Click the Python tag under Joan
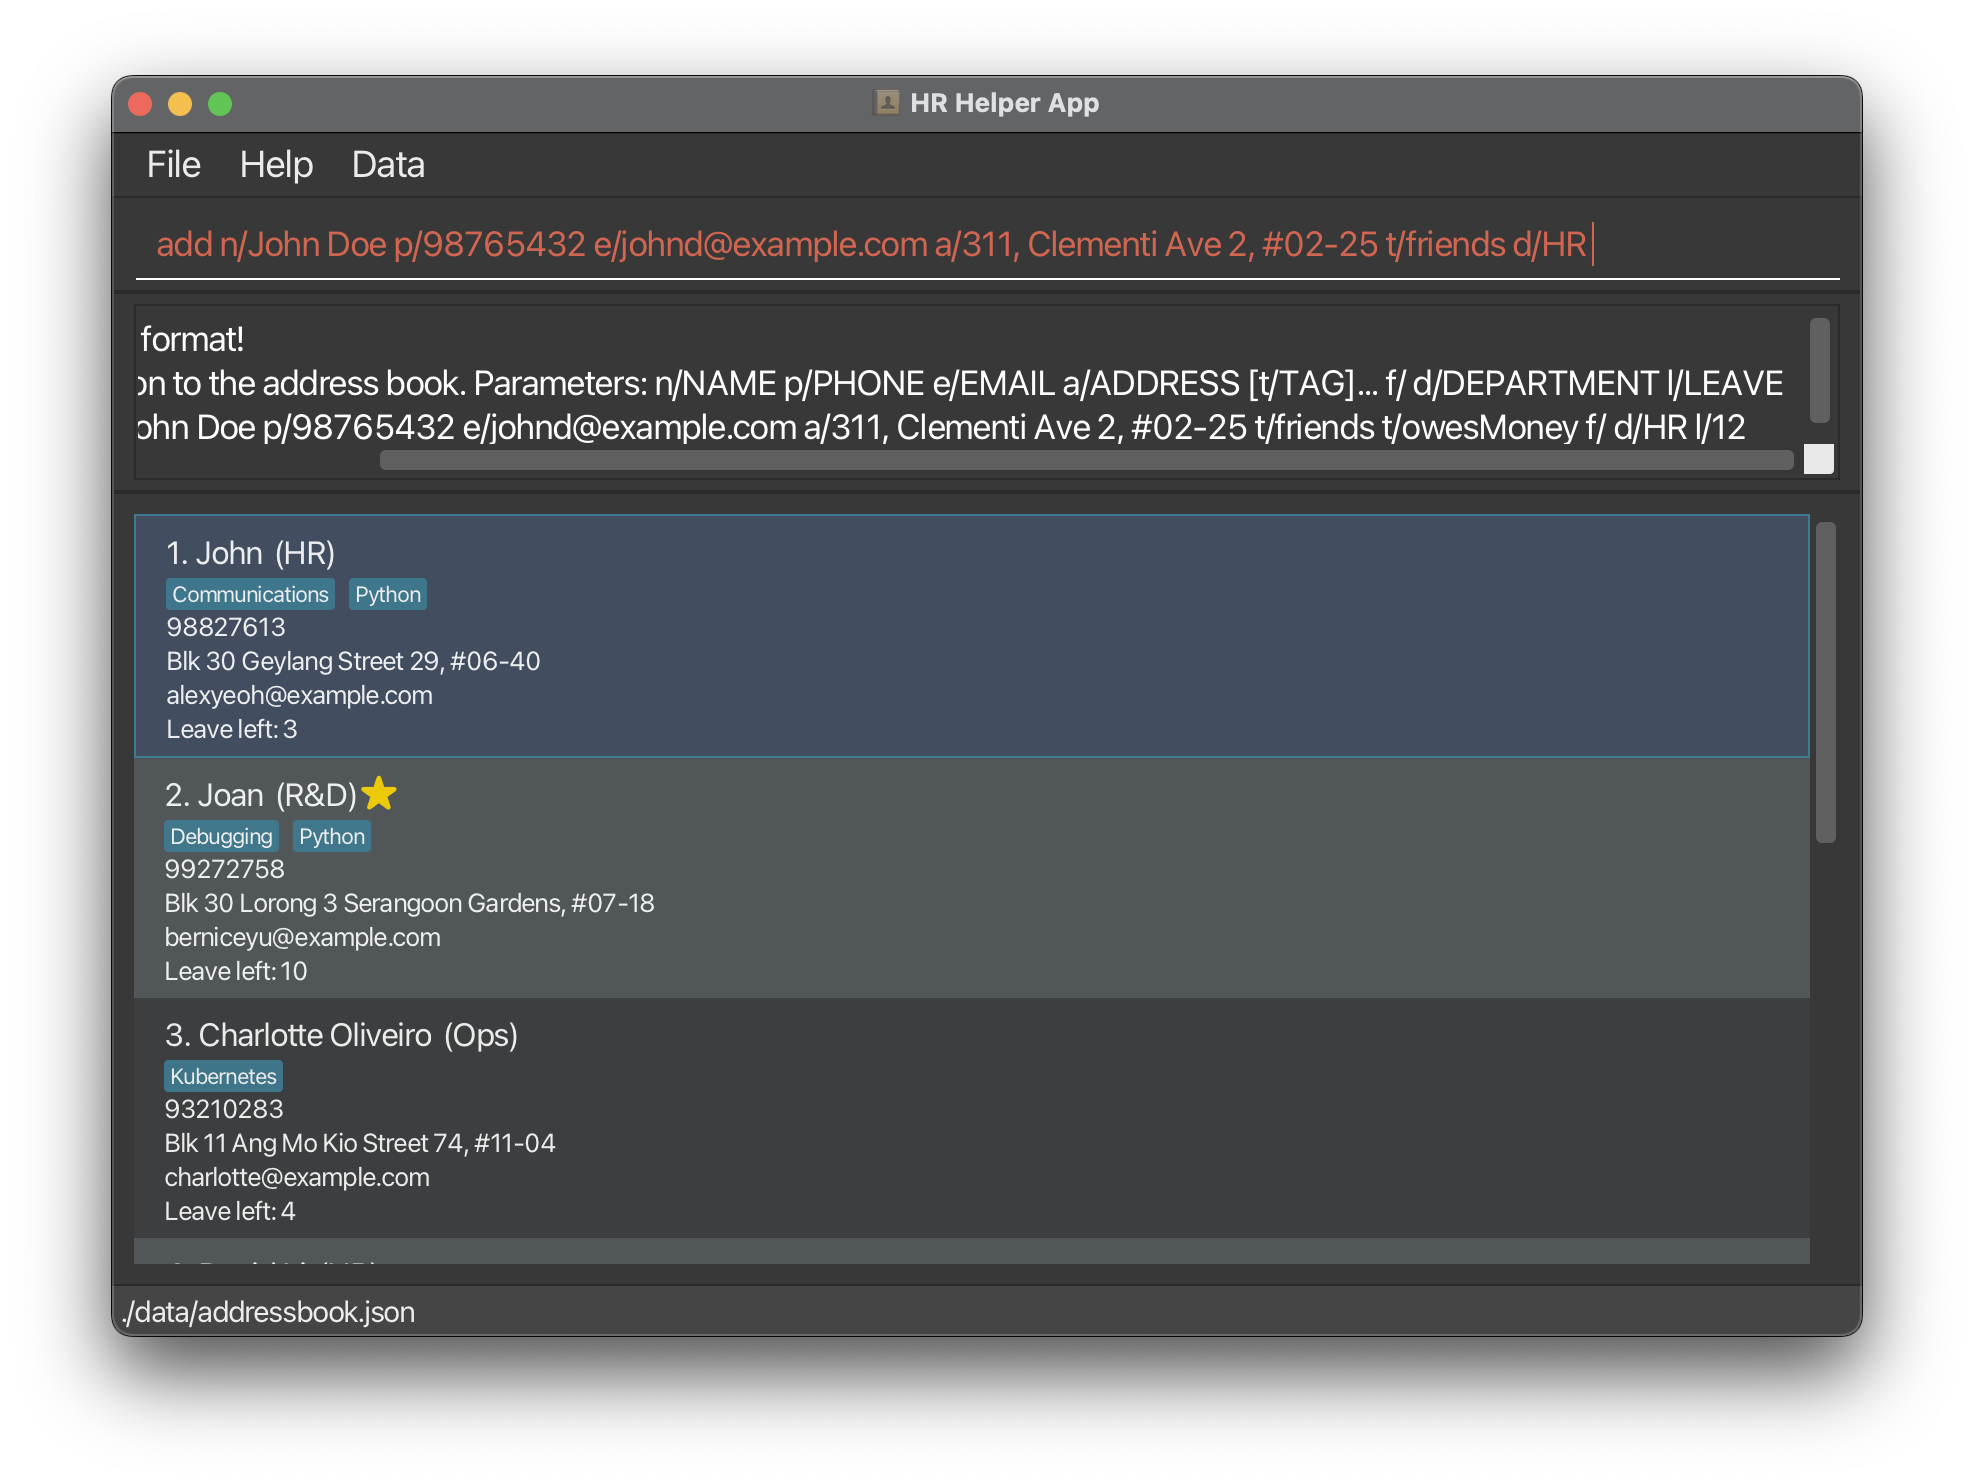 [332, 837]
